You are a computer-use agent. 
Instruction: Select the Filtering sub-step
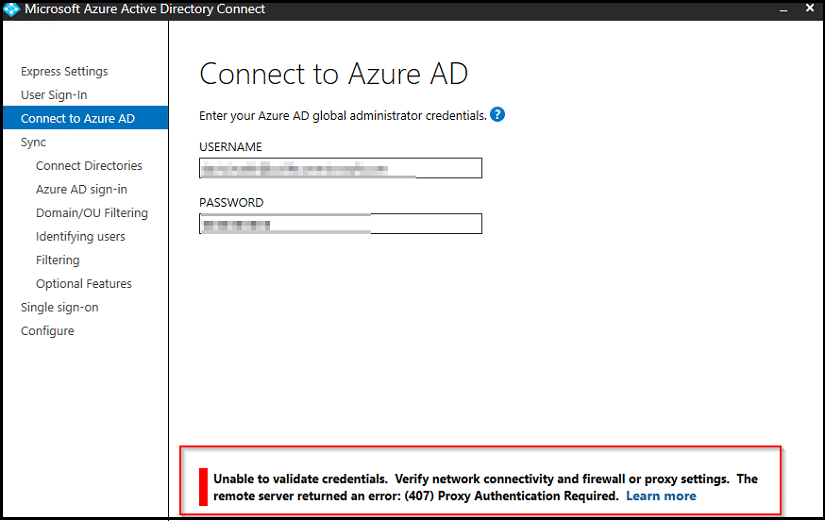[57, 260]
